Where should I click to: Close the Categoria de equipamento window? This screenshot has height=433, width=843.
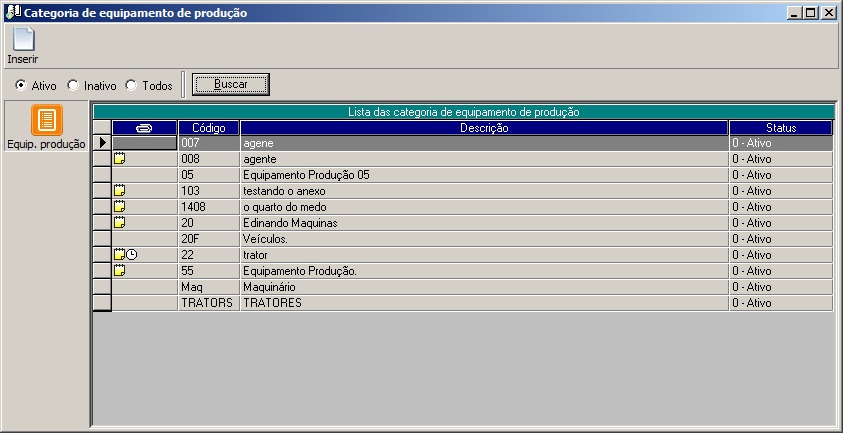click(x=828, y=13)
